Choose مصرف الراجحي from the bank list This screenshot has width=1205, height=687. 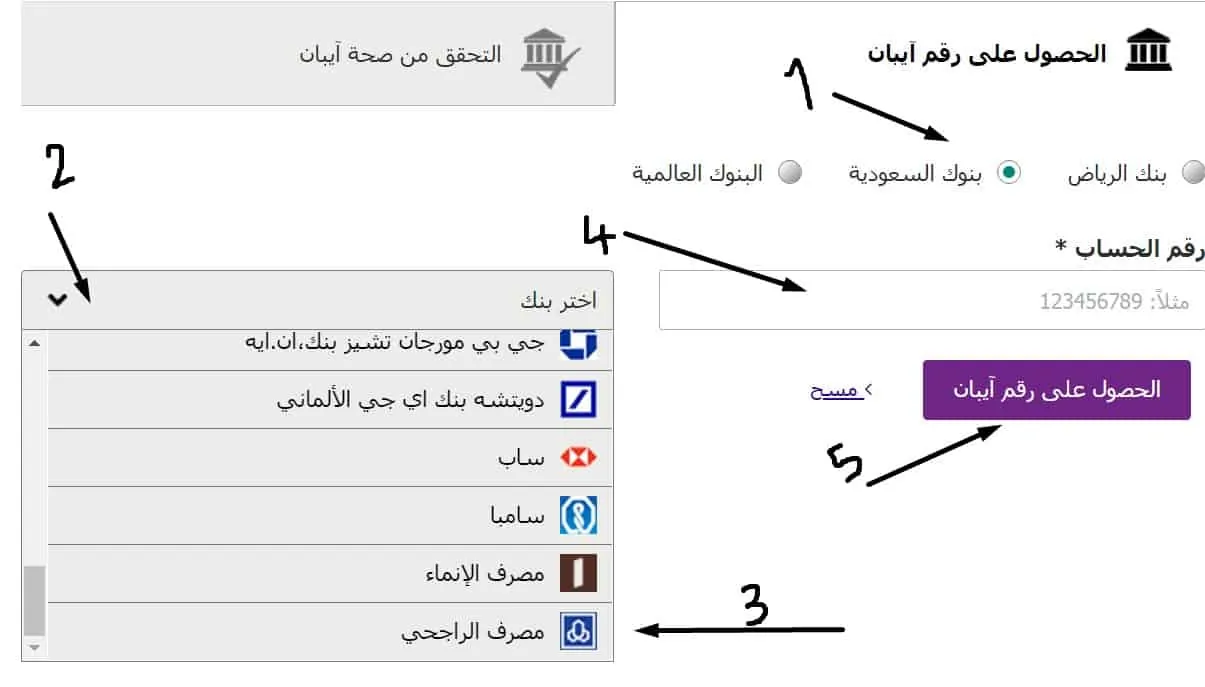click(331, 632)
